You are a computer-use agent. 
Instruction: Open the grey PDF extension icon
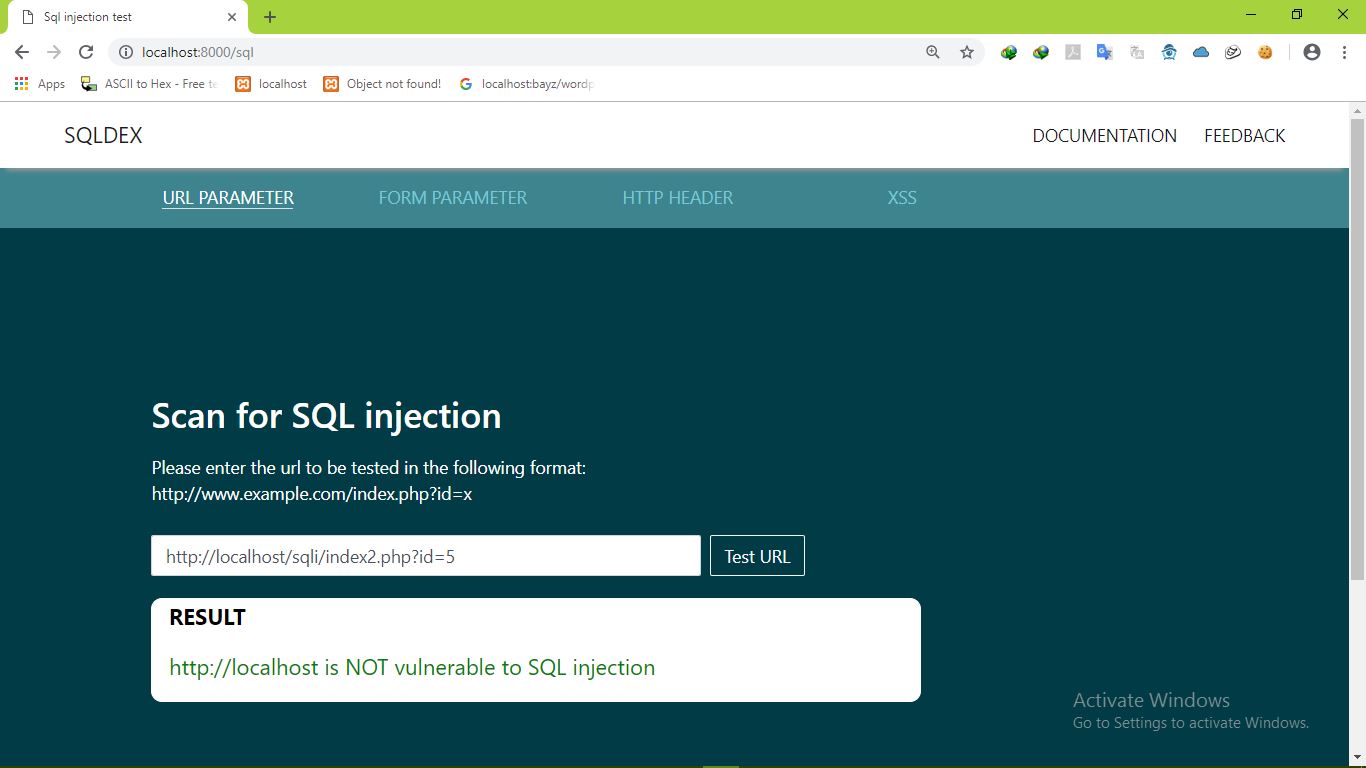1073,52
